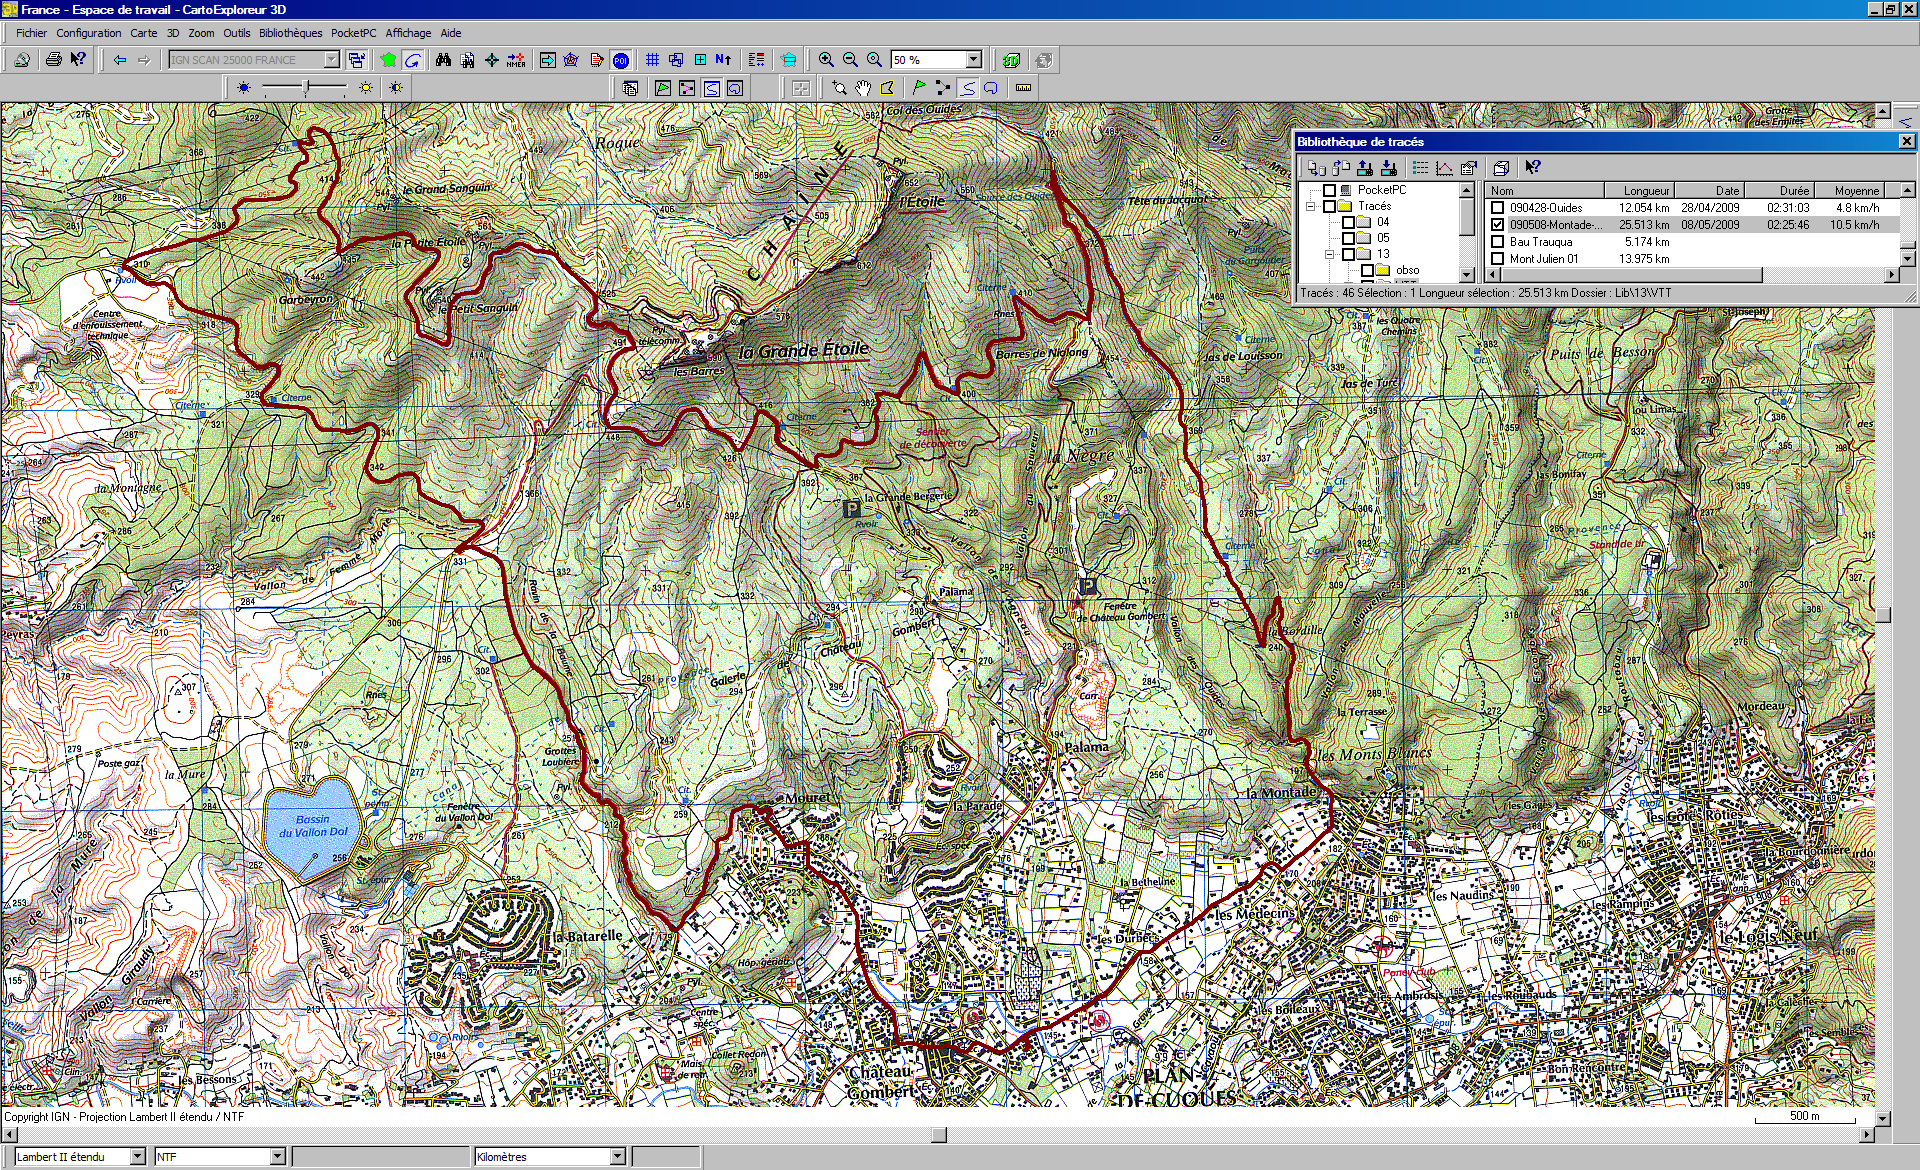Open the green 3D view icon

coord(1011,60)
